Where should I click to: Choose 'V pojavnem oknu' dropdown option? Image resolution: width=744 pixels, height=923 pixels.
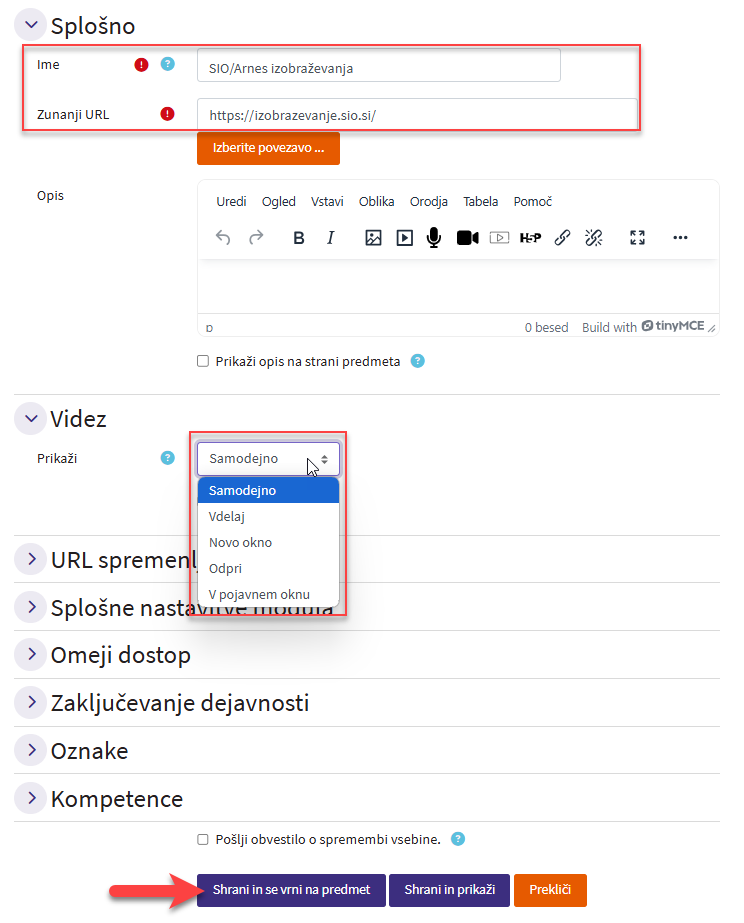pyautogui.click(x=259, y=594)
